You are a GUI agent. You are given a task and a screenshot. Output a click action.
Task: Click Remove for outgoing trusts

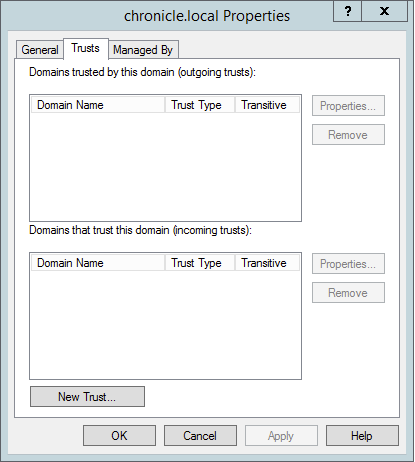click(x=348, y=135)
